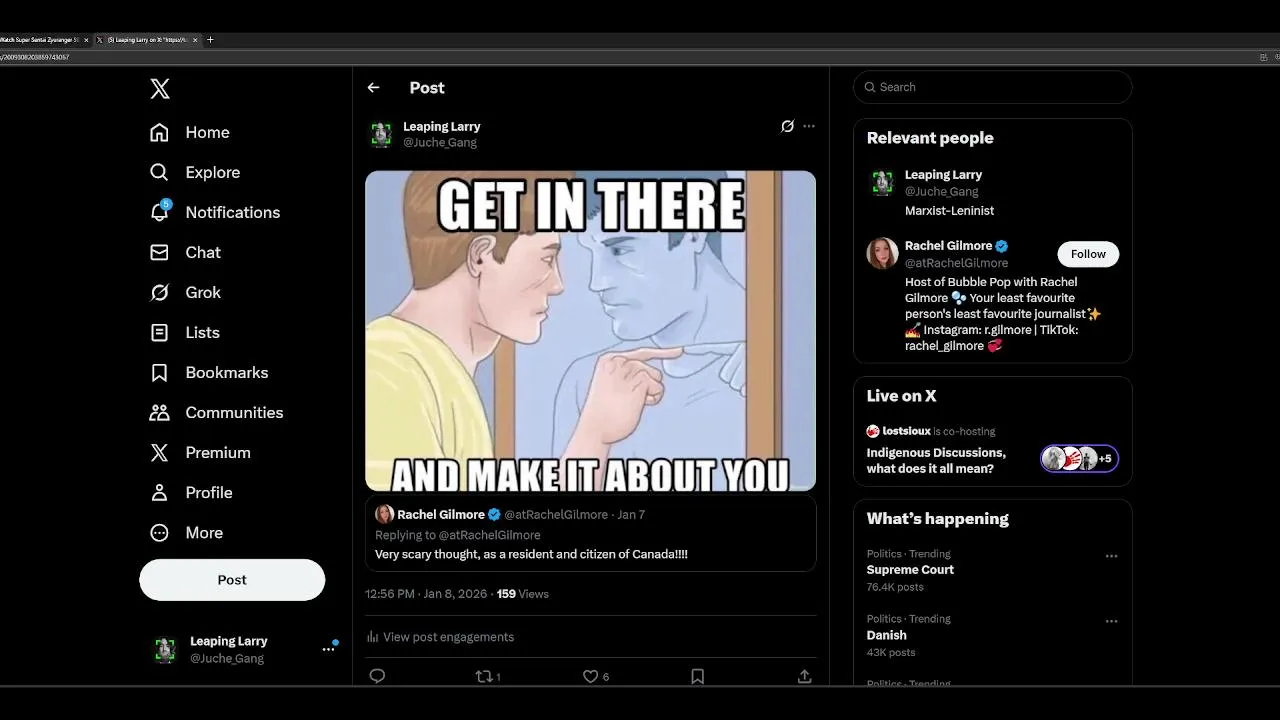This screenshot has width=1280, height=720.
Task: Open post options three-dot menu
Action: [809, 126]
